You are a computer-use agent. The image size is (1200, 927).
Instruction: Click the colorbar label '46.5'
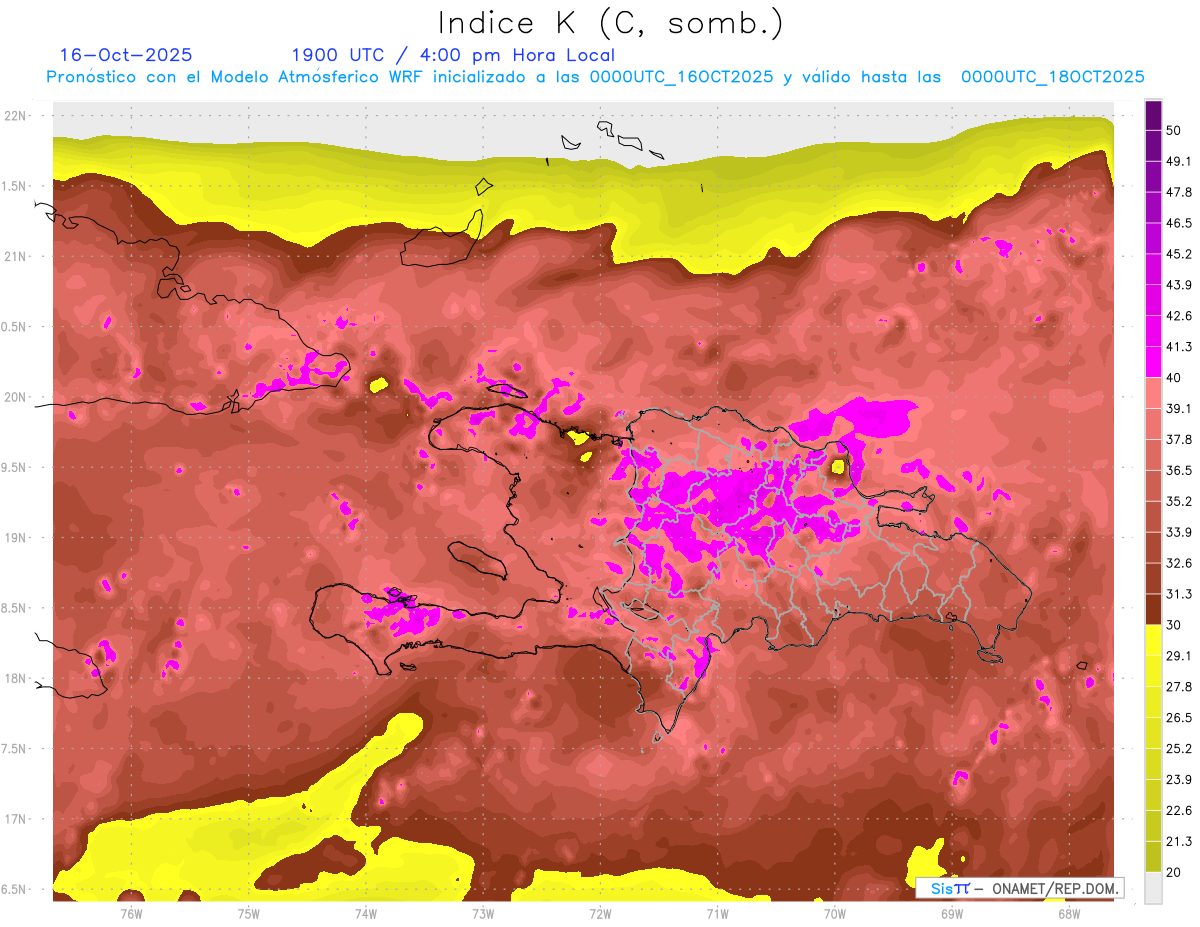tap(1179, 223)
